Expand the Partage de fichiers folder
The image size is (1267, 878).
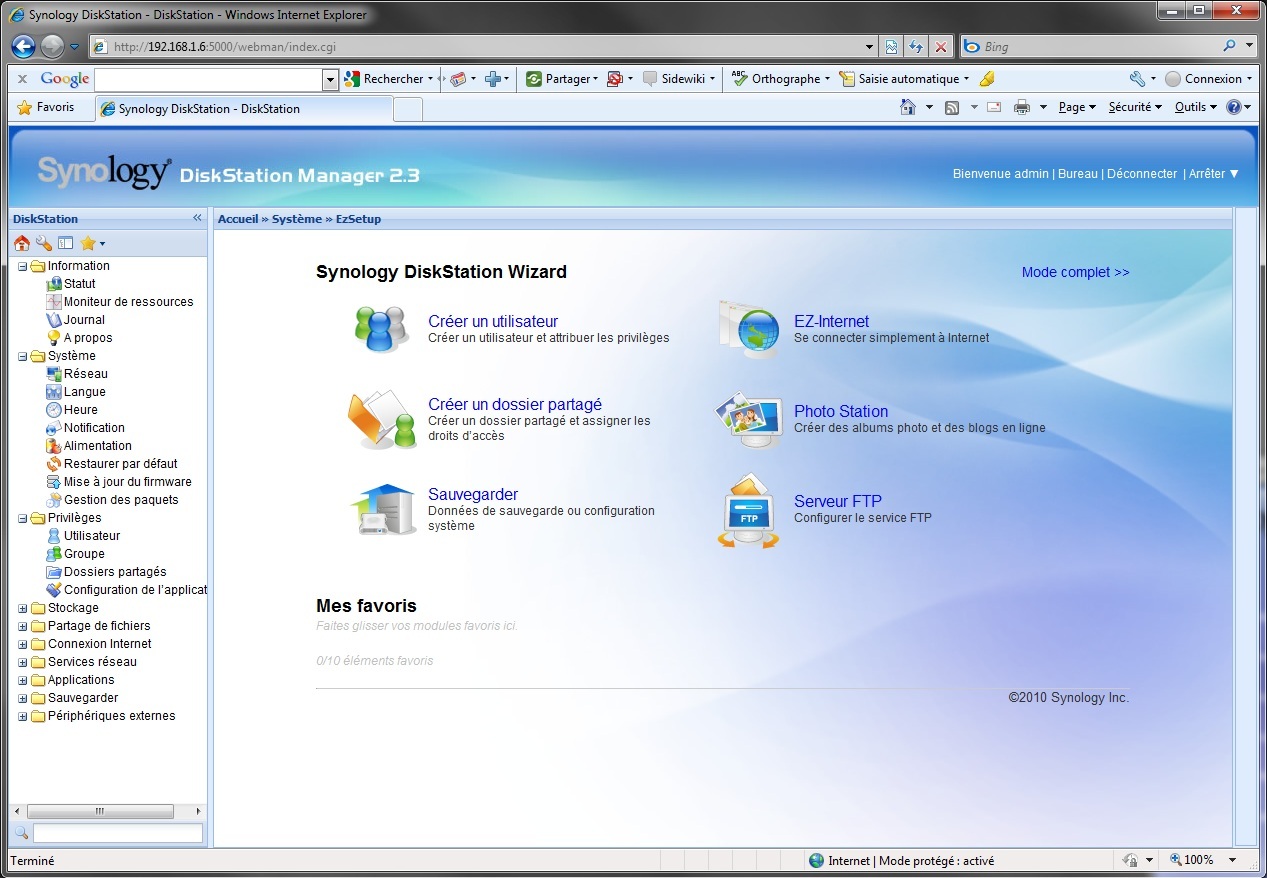click(23, 626)
